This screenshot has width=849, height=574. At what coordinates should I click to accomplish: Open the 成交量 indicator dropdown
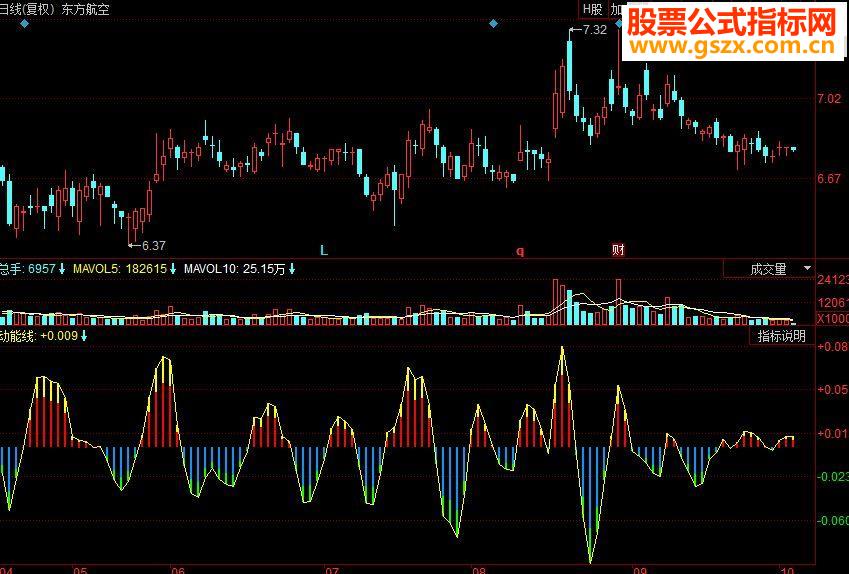(x=769, y=269)
